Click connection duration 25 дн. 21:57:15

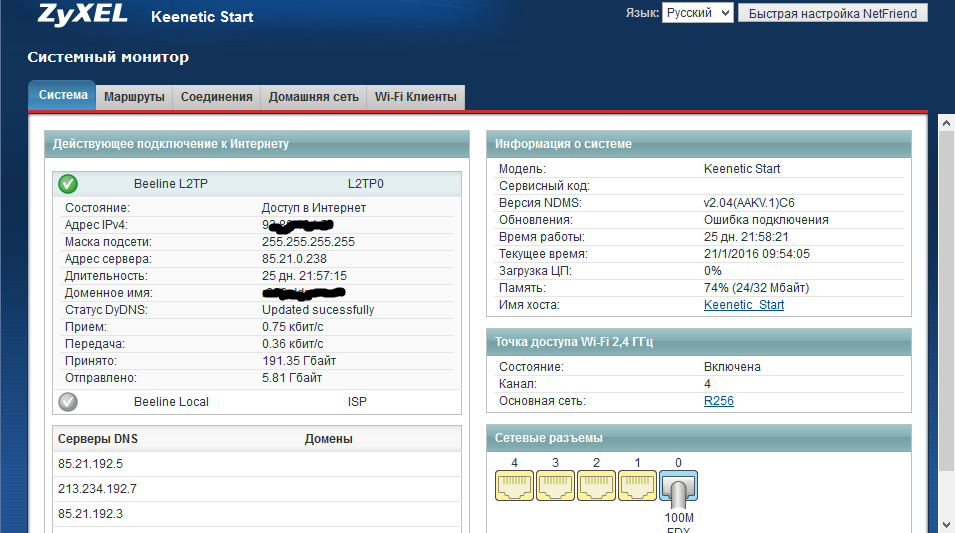pos(305,276)
